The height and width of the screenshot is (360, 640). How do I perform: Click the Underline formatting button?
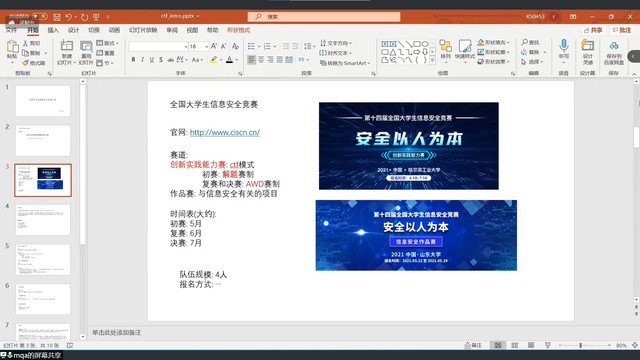(x=151, y=60)
